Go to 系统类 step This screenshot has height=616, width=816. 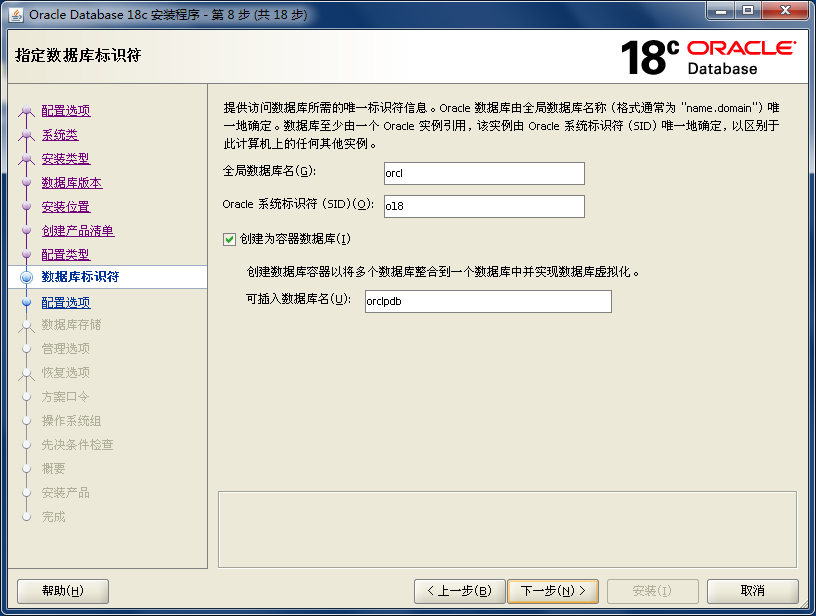click(60, 135)
